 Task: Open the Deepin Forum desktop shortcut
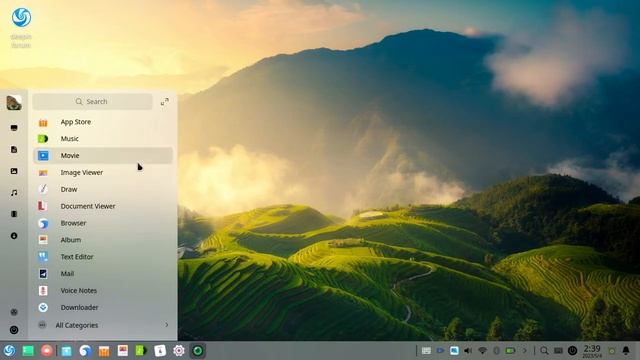click(21, 27)
